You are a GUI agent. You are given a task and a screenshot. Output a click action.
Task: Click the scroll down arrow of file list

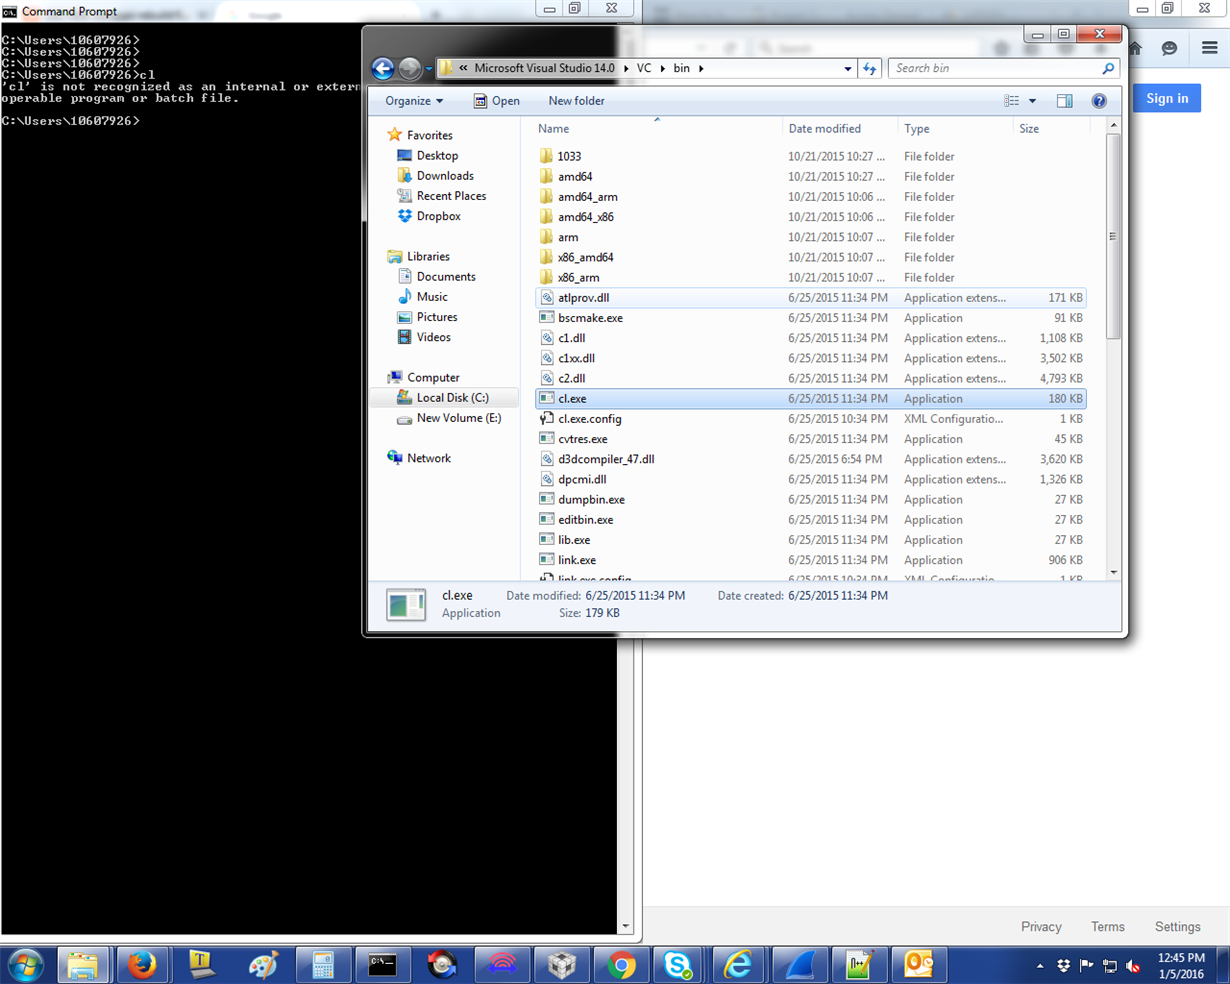tap(1113, 572)
